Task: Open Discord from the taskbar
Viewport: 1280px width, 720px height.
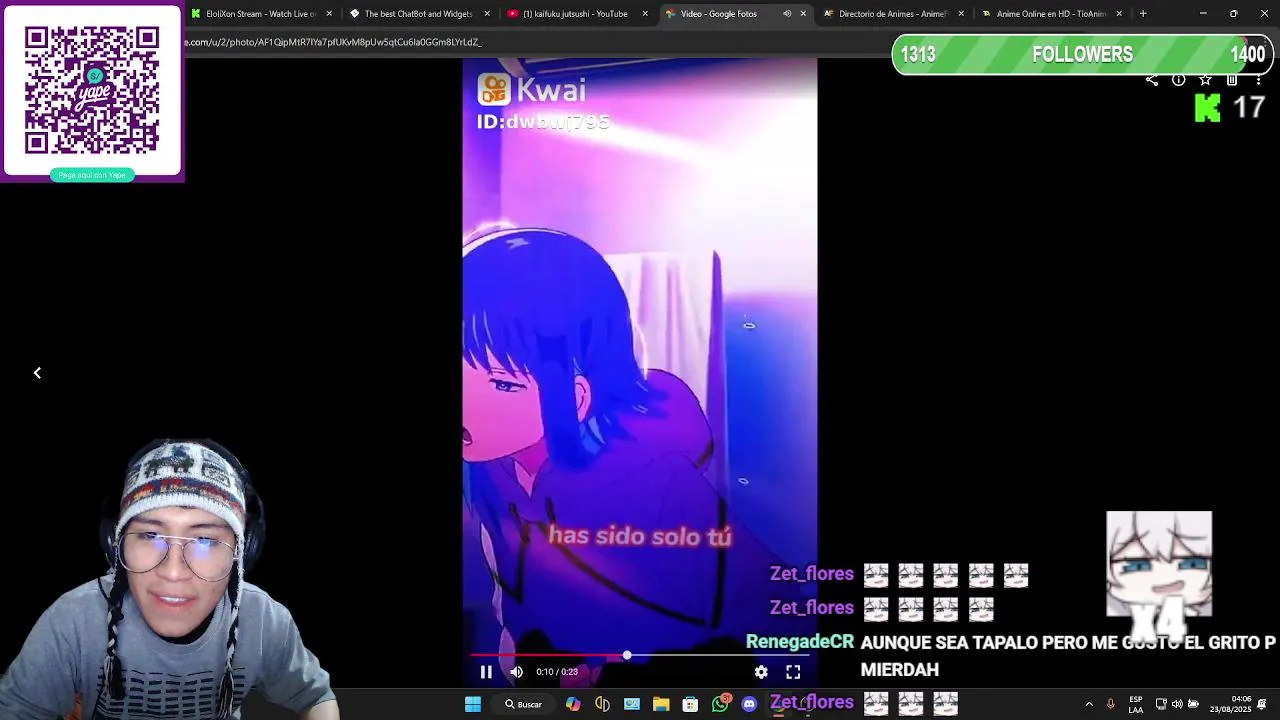Action: pyautogui.click(x=749, y=704)
